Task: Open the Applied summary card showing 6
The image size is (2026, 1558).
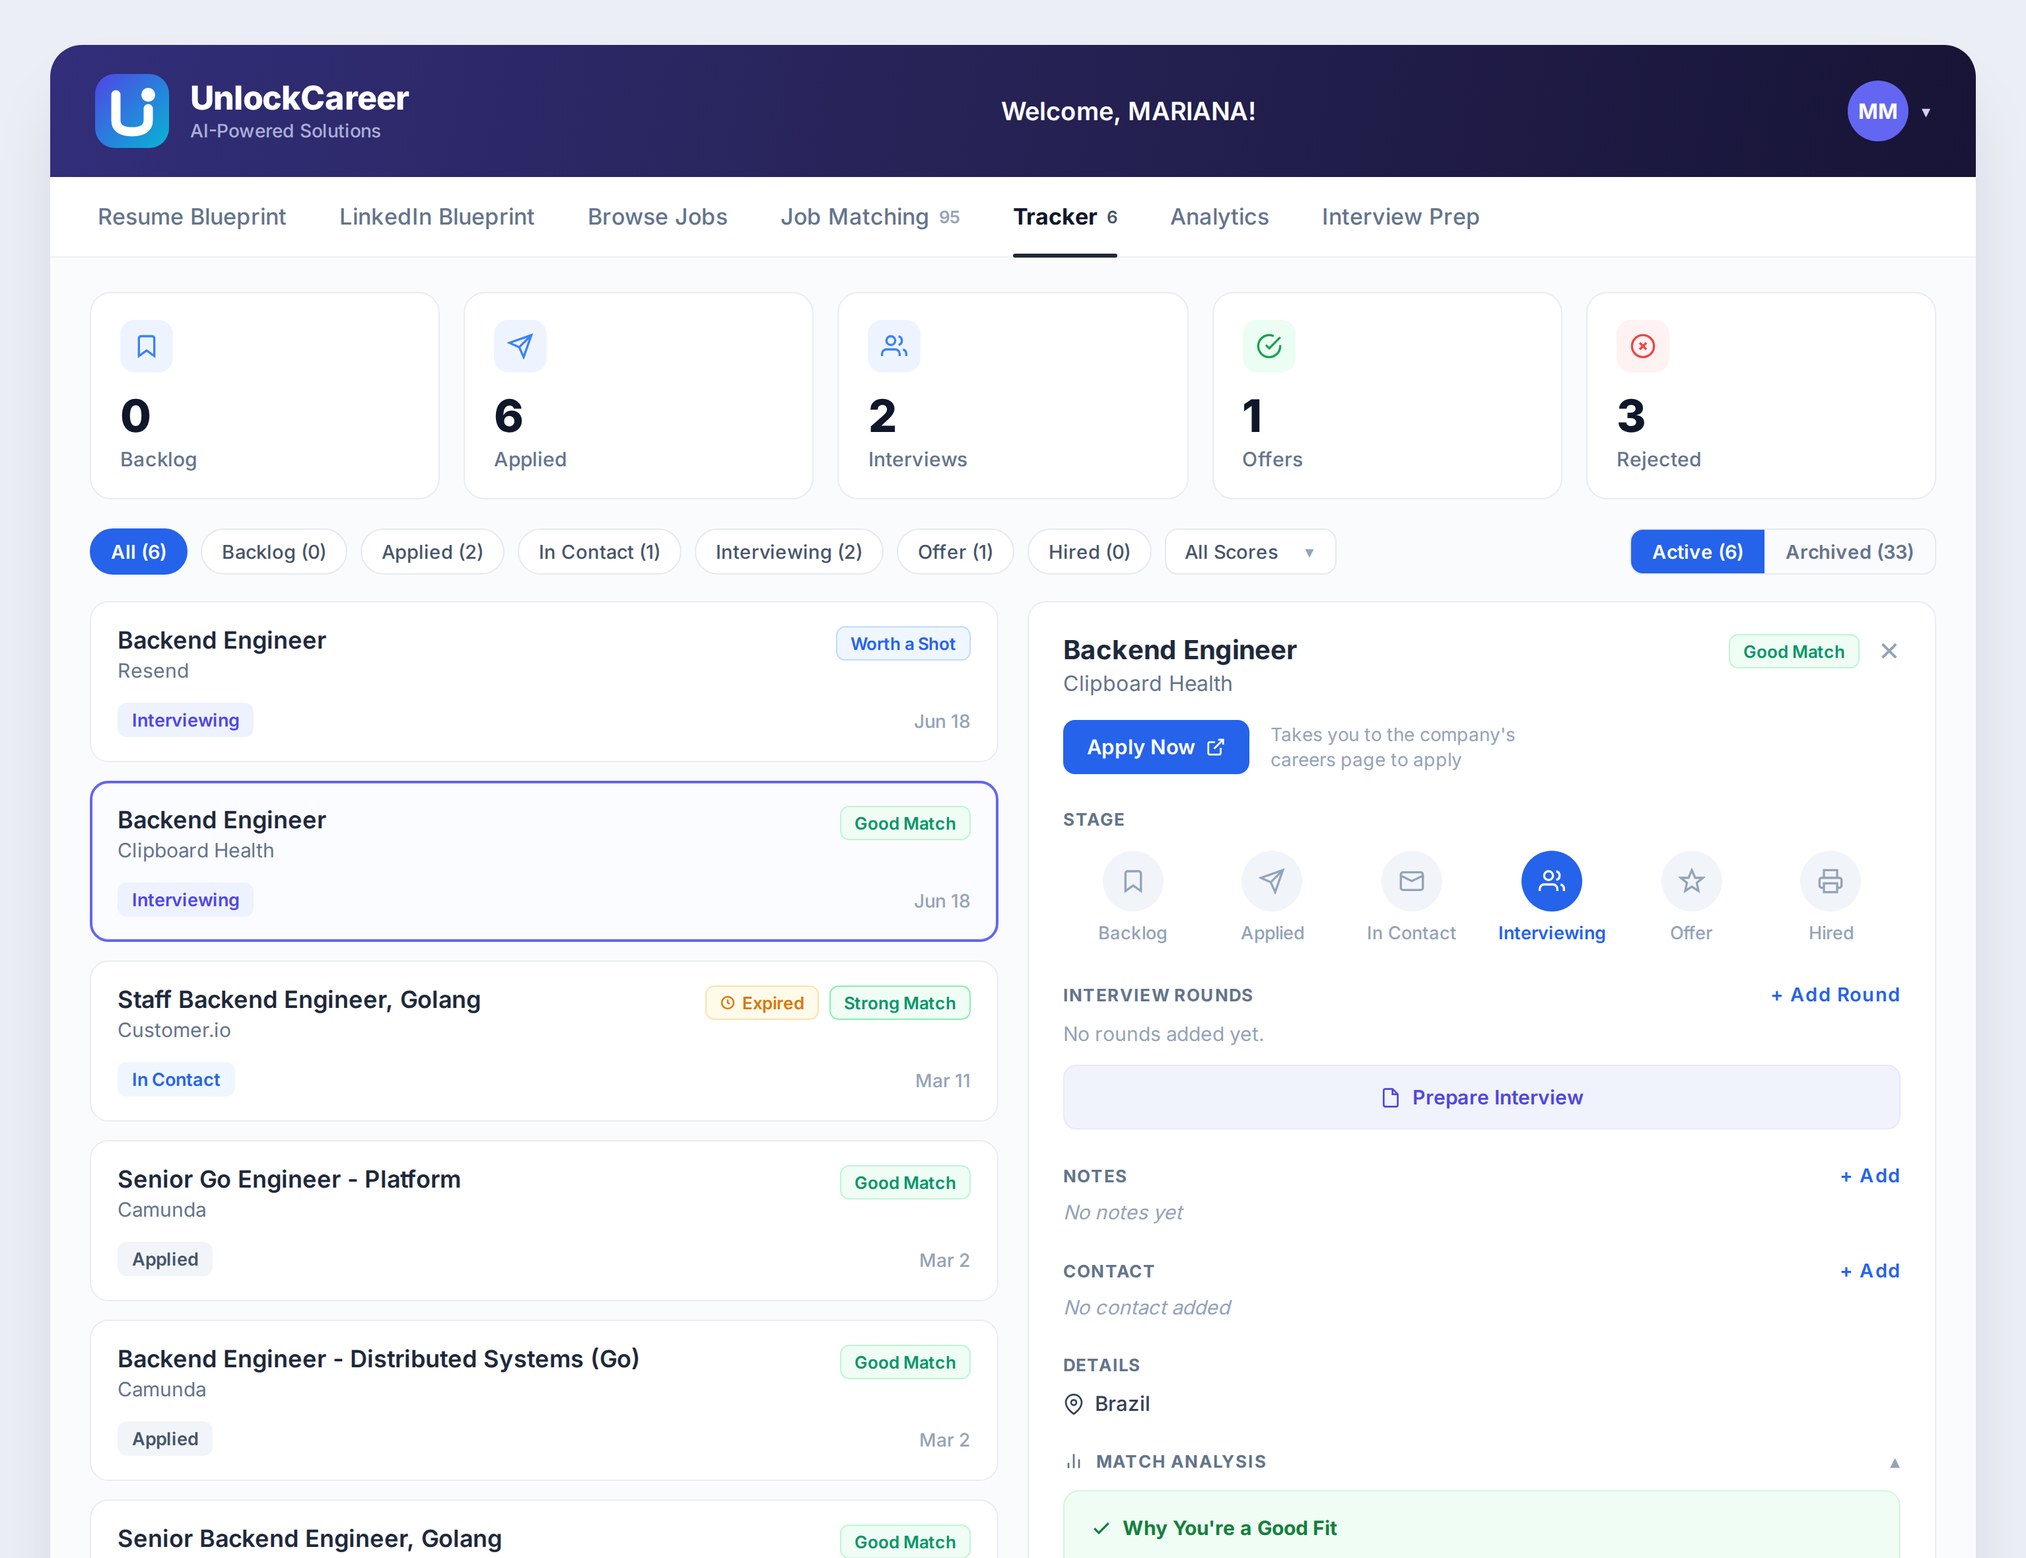Action: click(x=638, y=396)
